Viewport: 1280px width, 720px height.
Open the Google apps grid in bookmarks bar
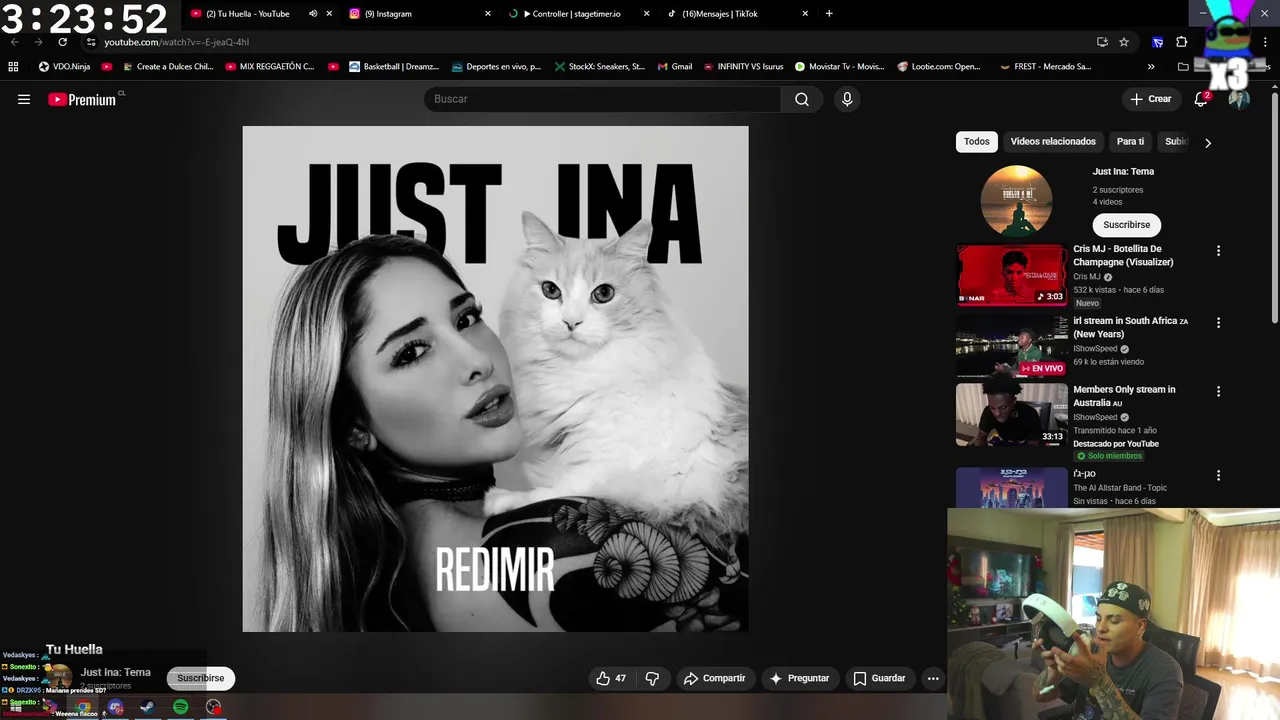13,67
